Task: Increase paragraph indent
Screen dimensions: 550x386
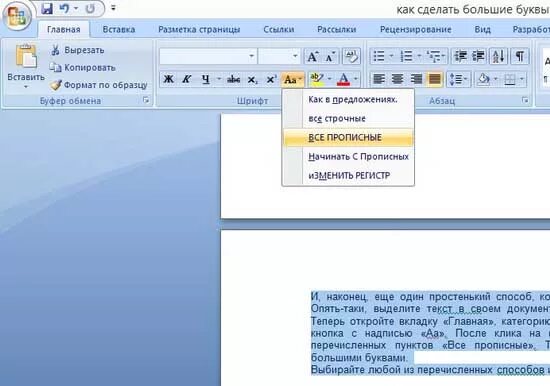Action: [x=478, y=56]
